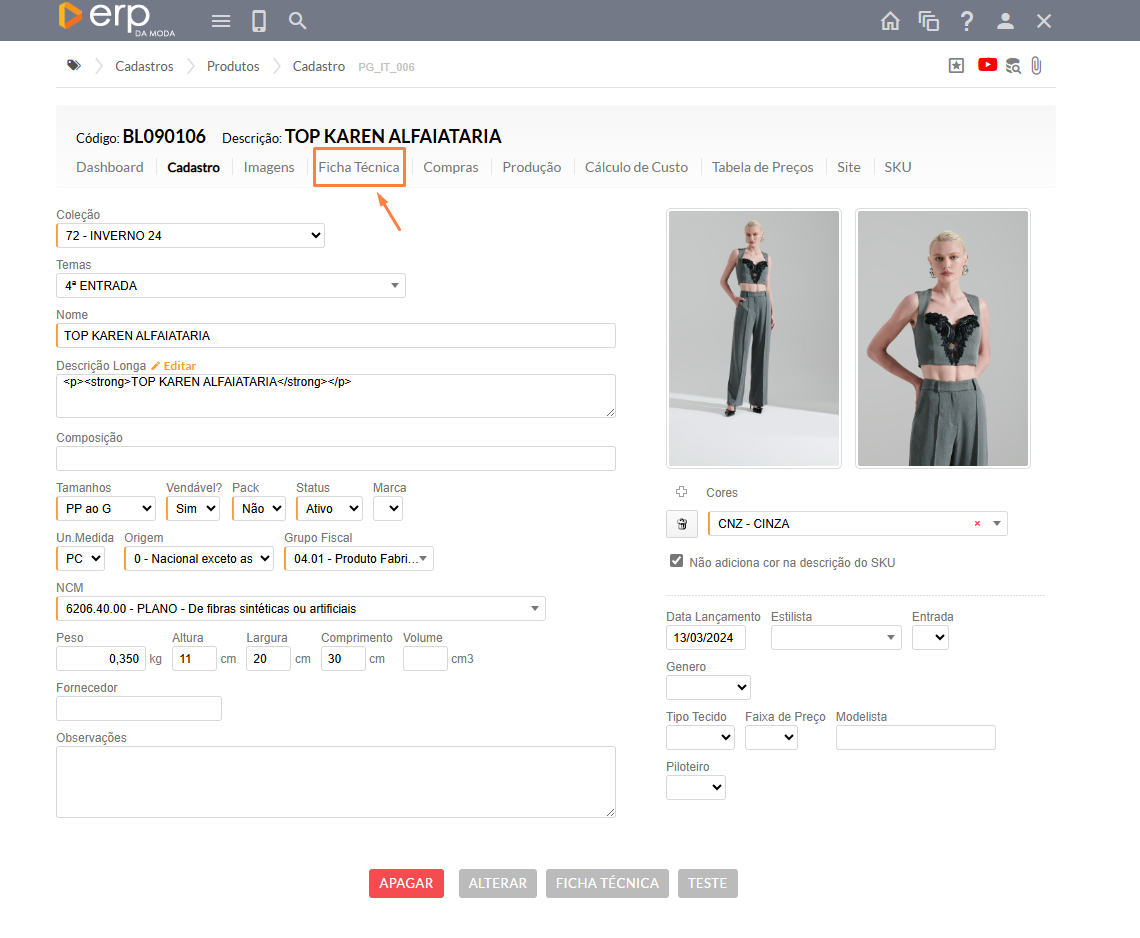Open the Tabela de Preços tab
The height and width of the screenshot is (938, 1140).
[x=762, y=167]
